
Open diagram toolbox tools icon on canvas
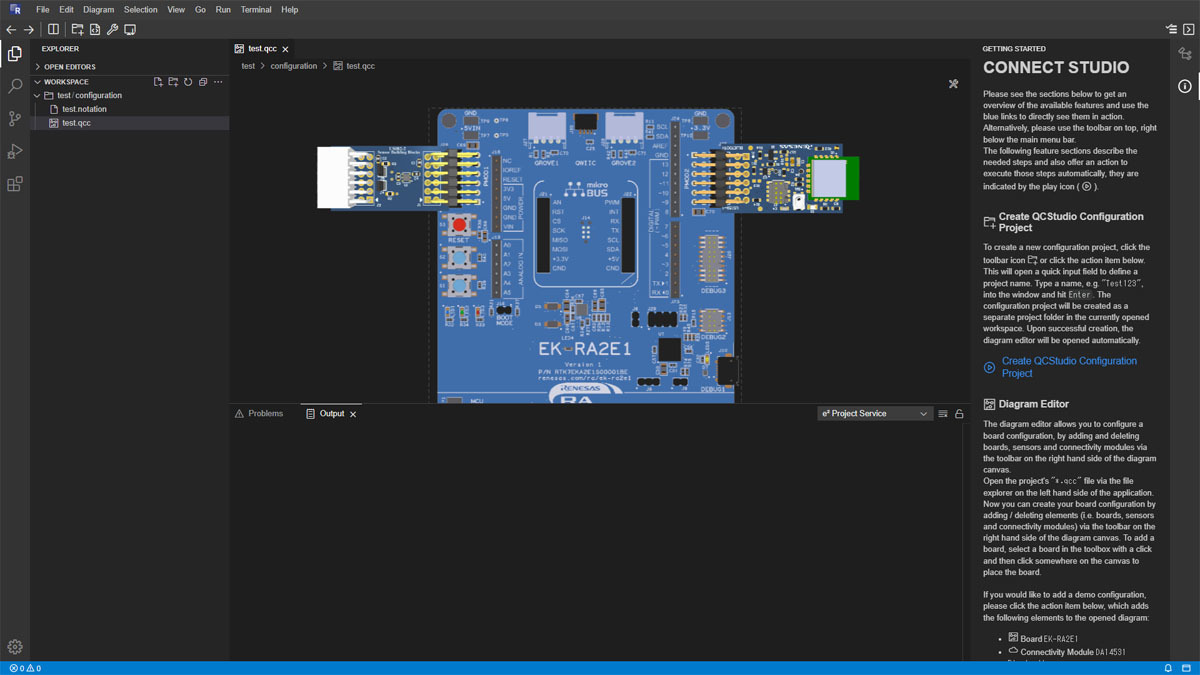tap(953, 84)
